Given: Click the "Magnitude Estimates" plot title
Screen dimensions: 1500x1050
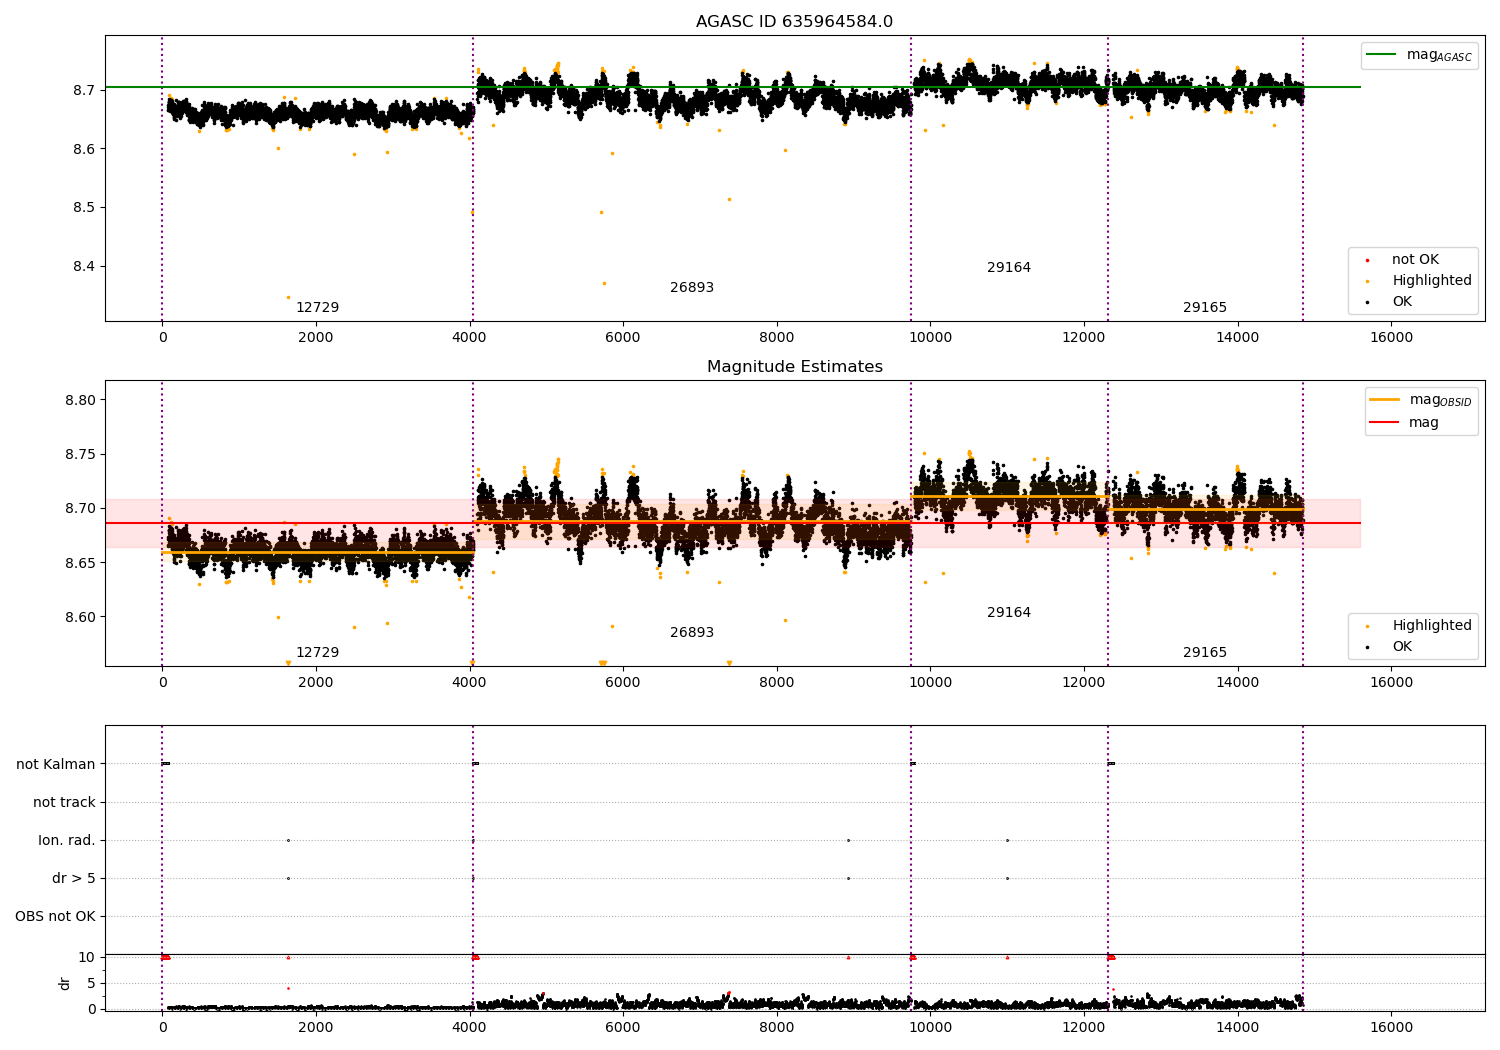Looking at the screenshot, I should click(794, 367).
